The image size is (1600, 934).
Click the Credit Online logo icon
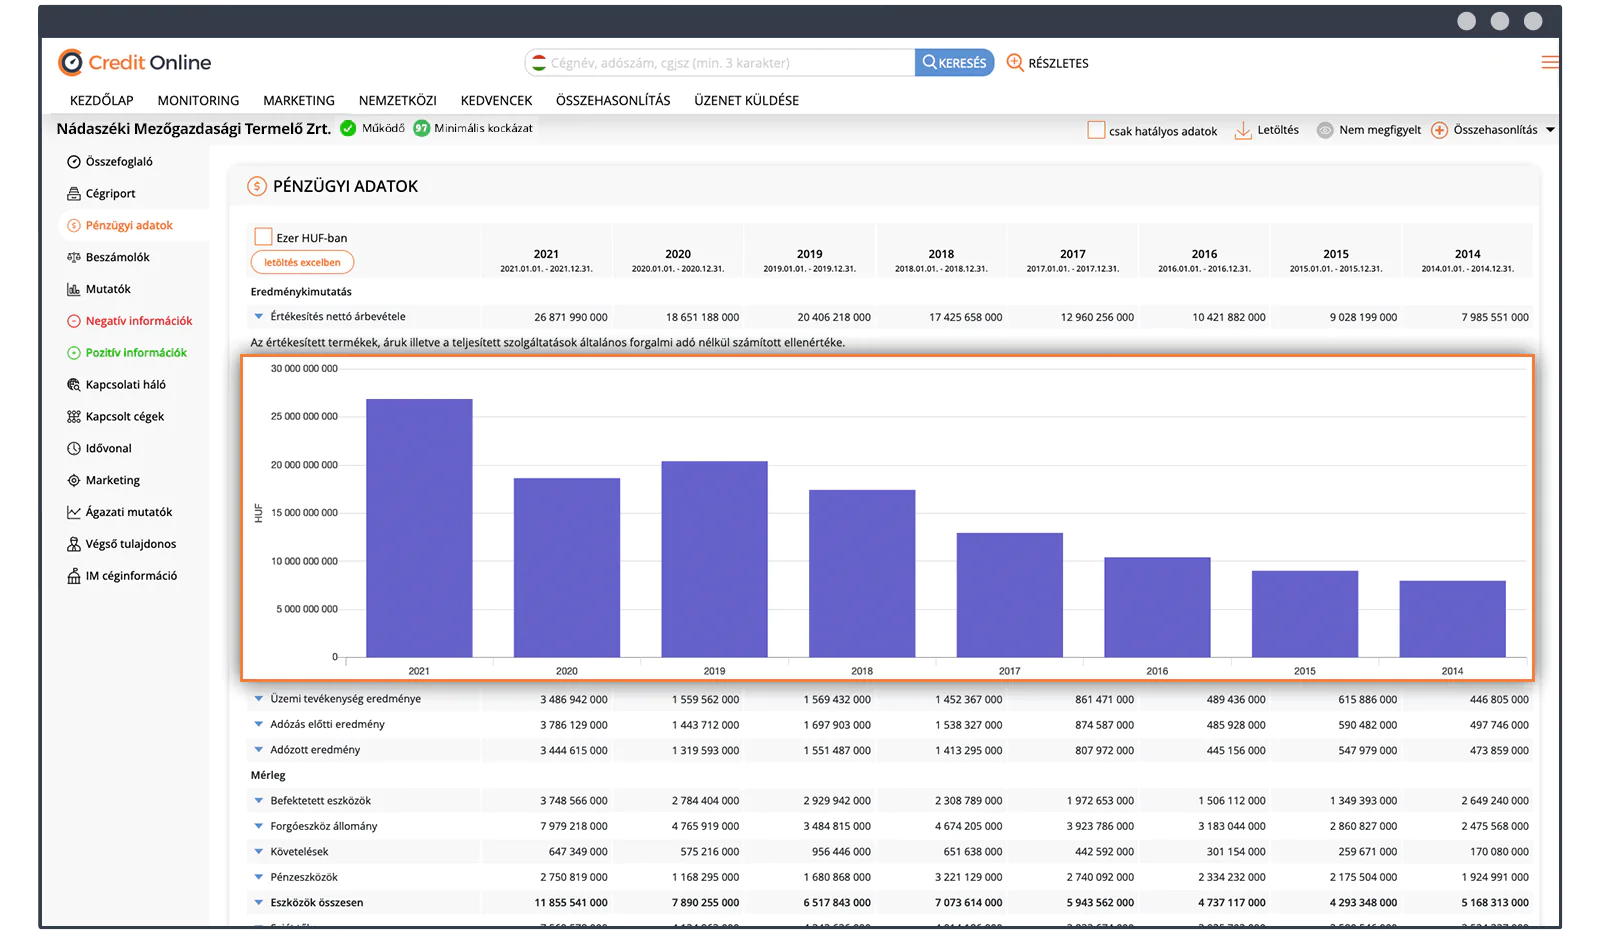(x=71, y=63)
